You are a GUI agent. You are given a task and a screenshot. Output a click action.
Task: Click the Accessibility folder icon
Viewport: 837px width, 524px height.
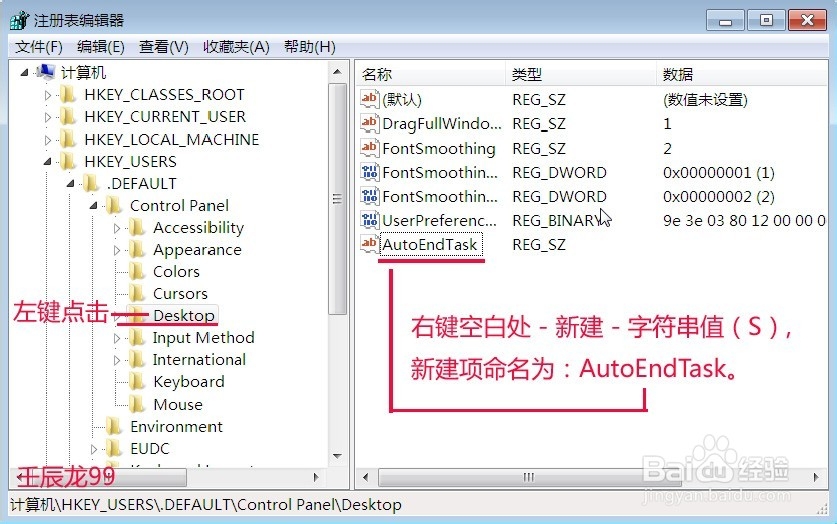(137, 227)
